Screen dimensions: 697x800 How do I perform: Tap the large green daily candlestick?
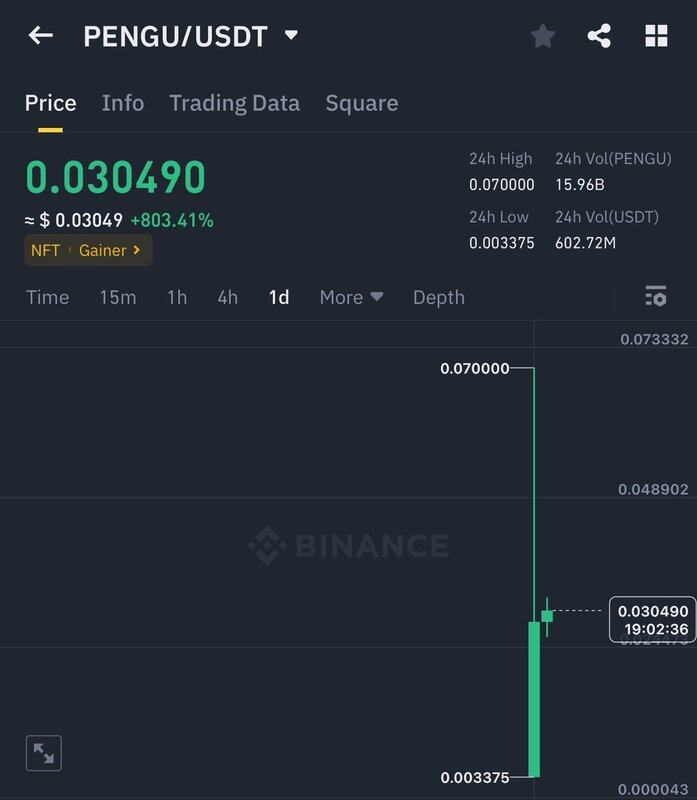pyautogui.click(x=534, y=699)
